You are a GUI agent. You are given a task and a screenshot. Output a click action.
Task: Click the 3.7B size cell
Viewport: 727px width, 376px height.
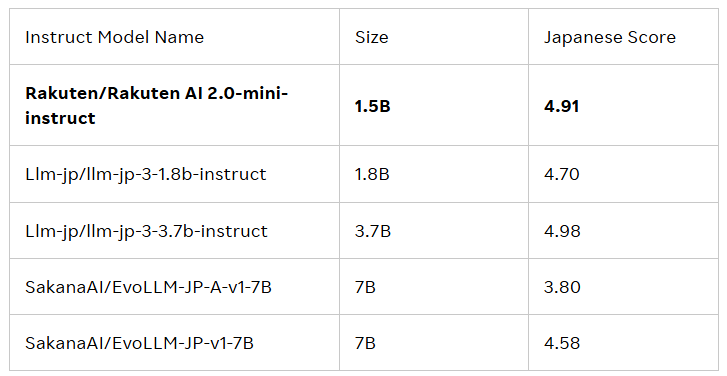tap(373, 231)
